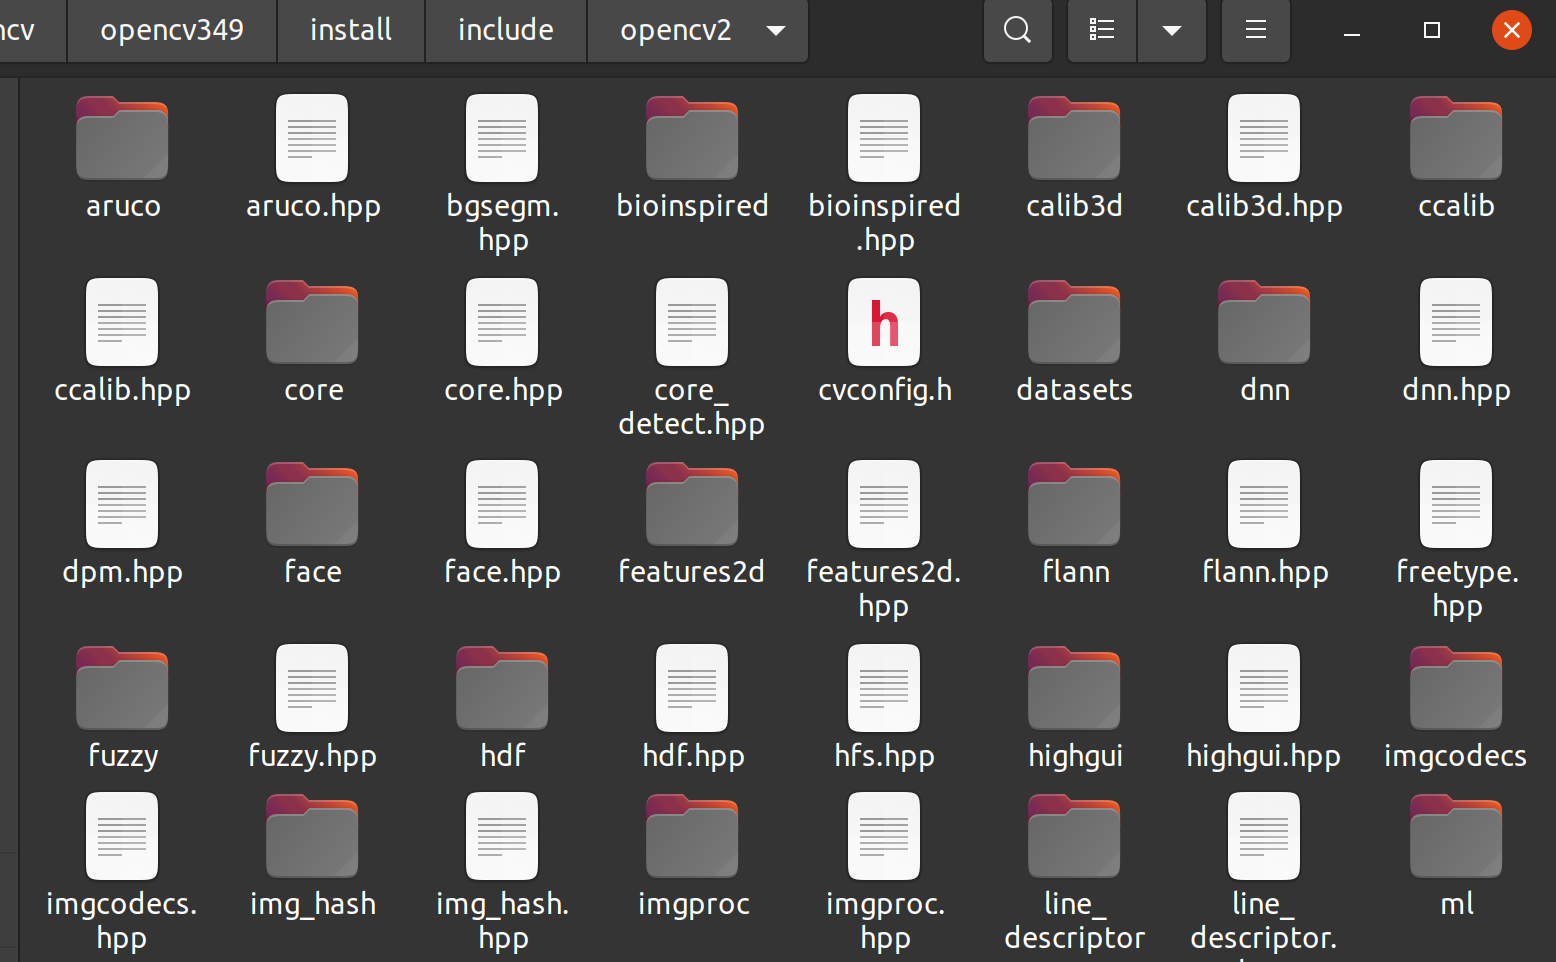1556x962 pixels.
Task: Open the view options dropdown arrow
Action: coord(1172,30)
